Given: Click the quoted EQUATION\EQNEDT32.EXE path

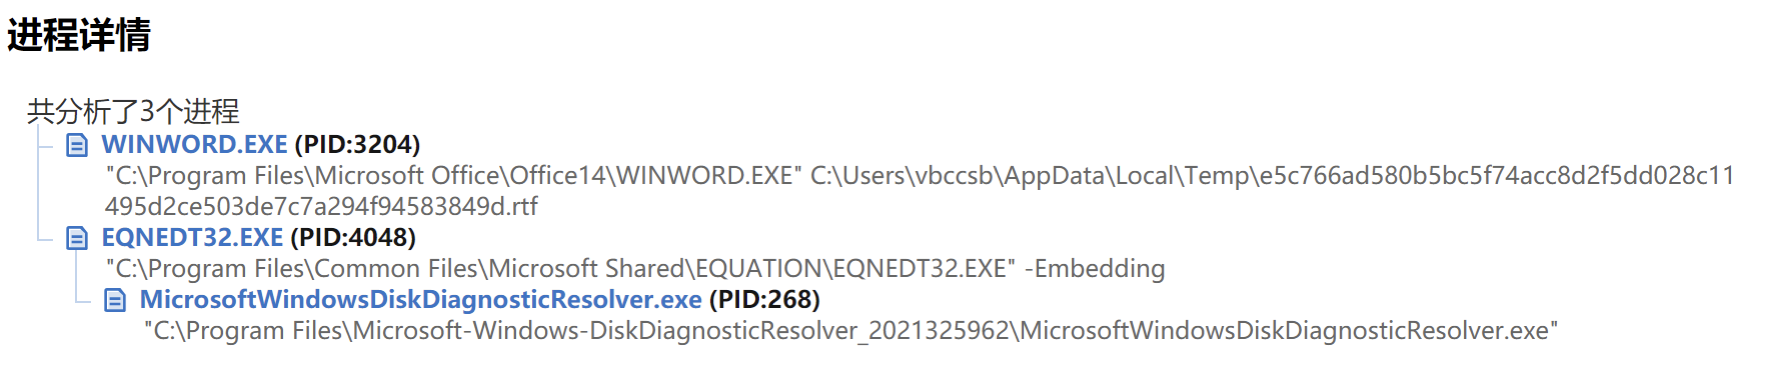Looking at the screenshot, I should pyautogui.click(x=560, y=269).
